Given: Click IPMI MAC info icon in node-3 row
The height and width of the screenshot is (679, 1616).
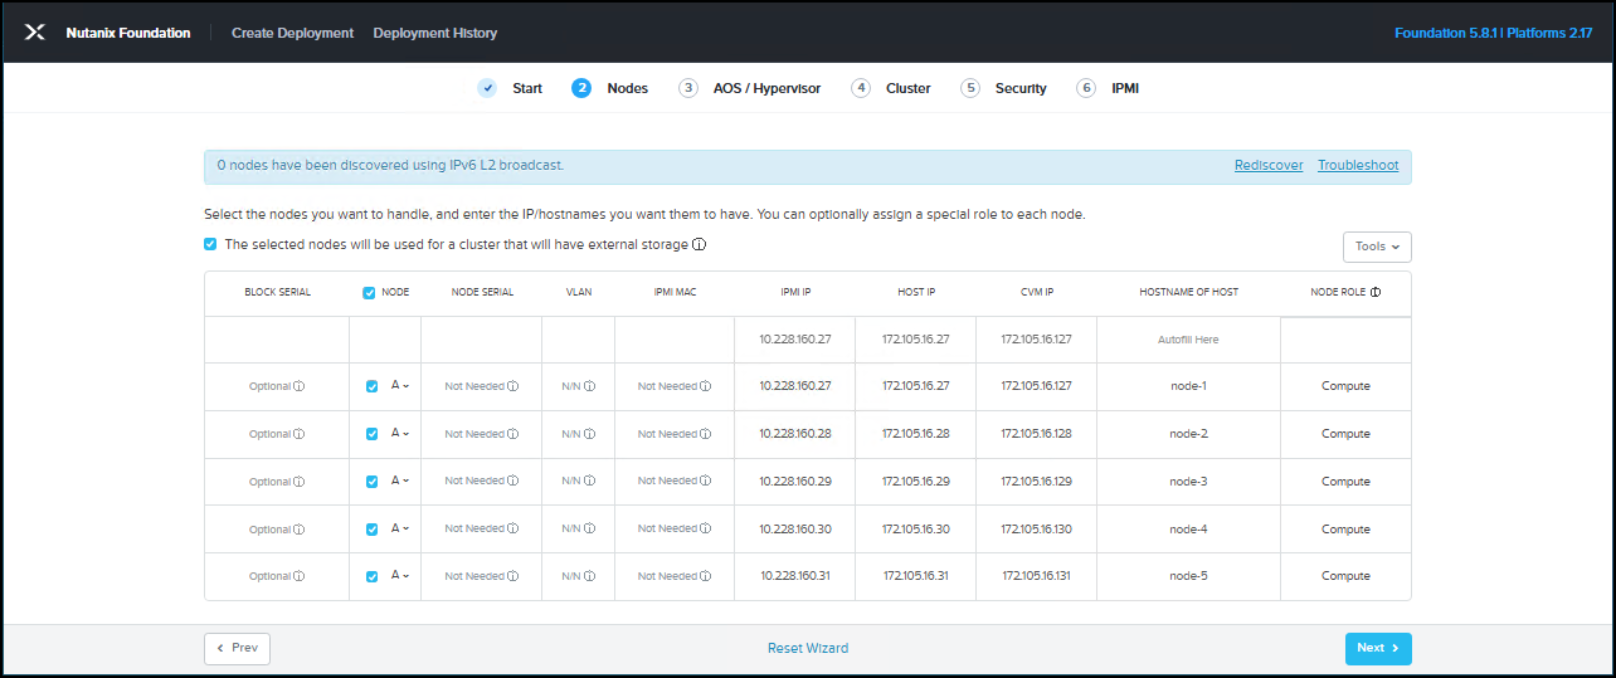Looking at the screenshot, I should click(705, 481).
